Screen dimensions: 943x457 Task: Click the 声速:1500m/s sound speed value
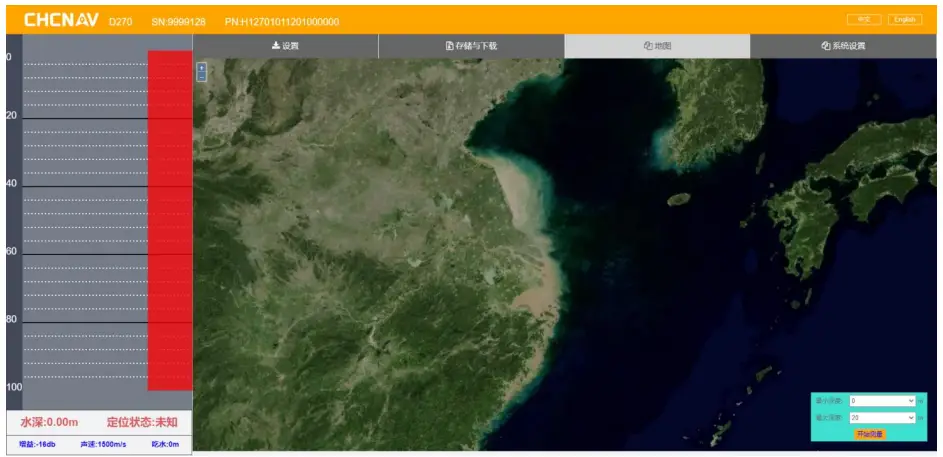[103, 445]
